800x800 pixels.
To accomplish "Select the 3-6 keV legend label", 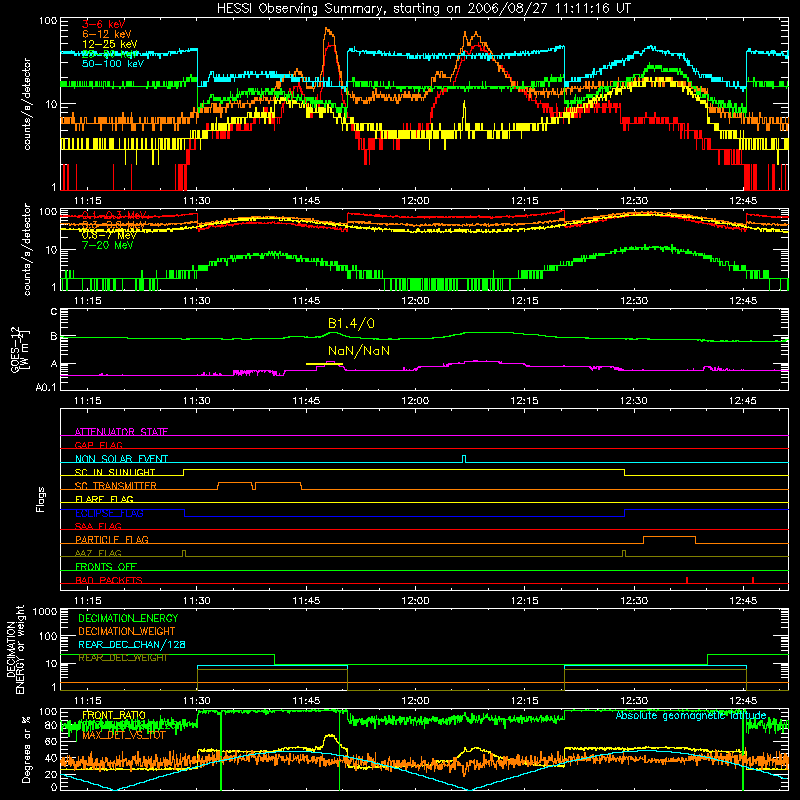I will [x=103, y=24].
